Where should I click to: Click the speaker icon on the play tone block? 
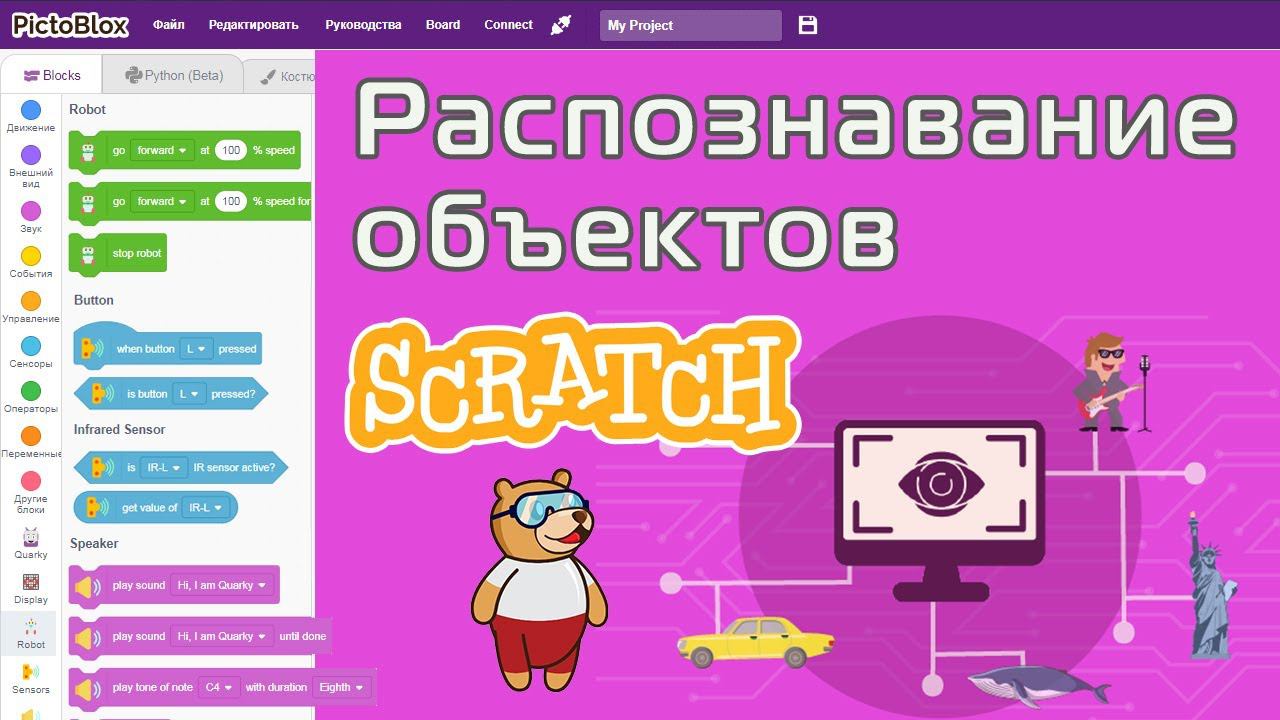[88, 688]
